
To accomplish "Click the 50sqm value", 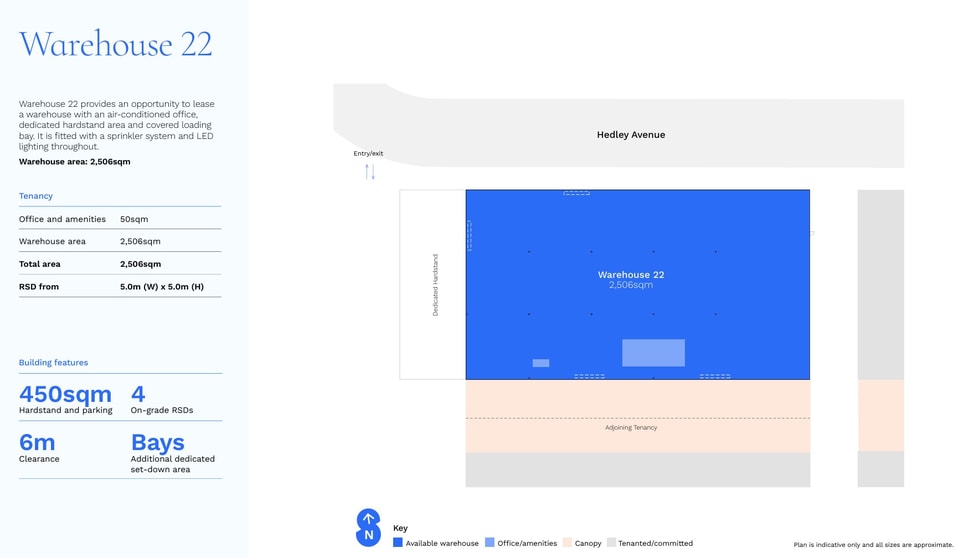I will click(134, 219).
